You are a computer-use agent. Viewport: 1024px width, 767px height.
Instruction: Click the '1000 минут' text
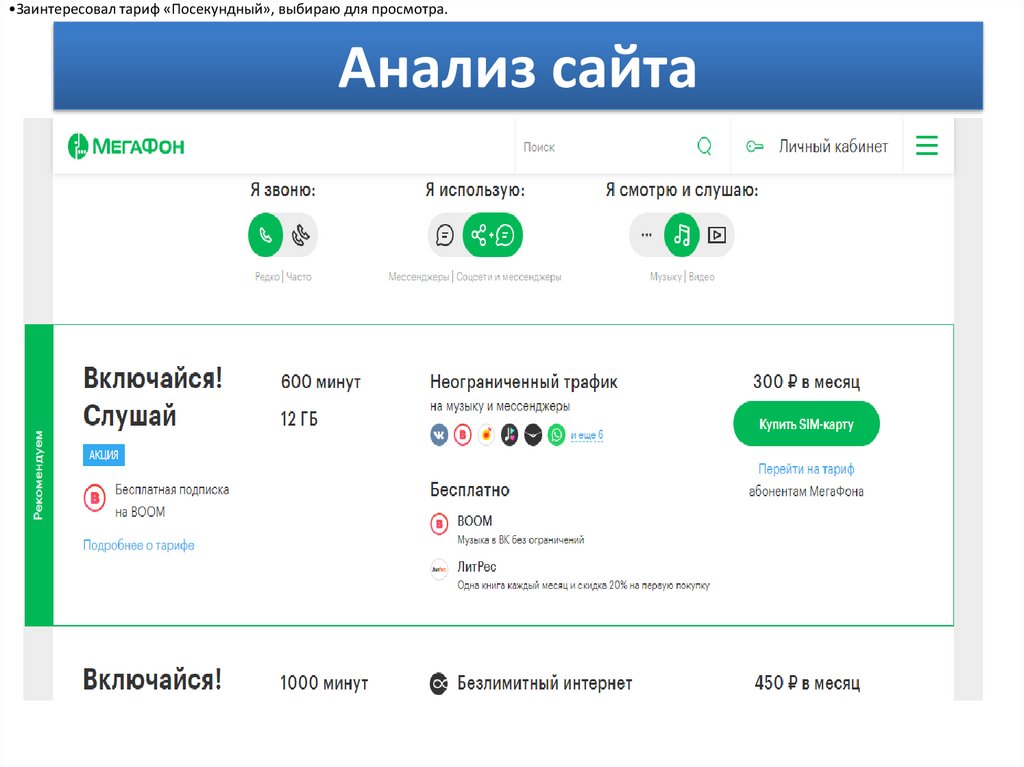[325, 683]
